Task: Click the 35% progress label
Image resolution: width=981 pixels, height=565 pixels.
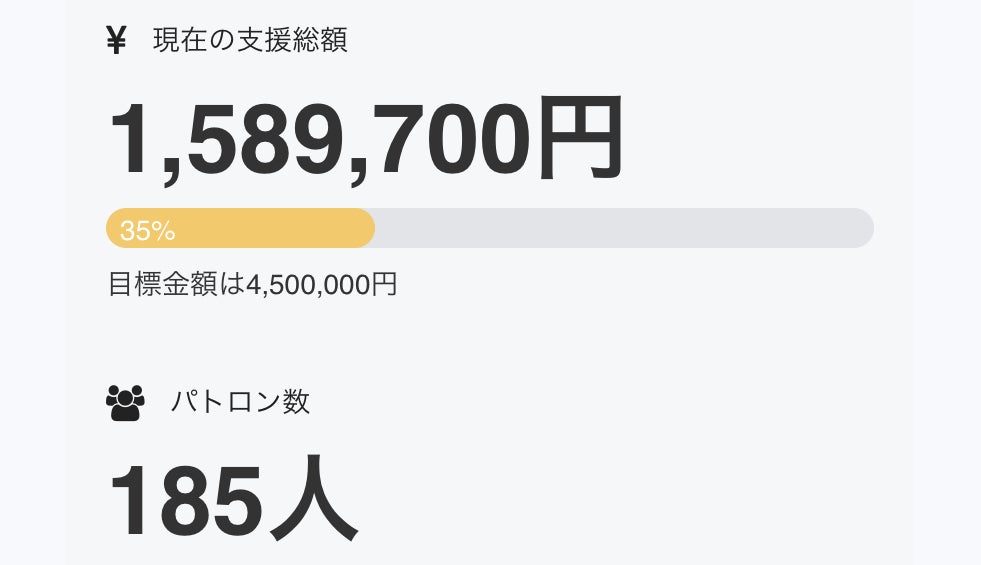Action: point(147,231)
